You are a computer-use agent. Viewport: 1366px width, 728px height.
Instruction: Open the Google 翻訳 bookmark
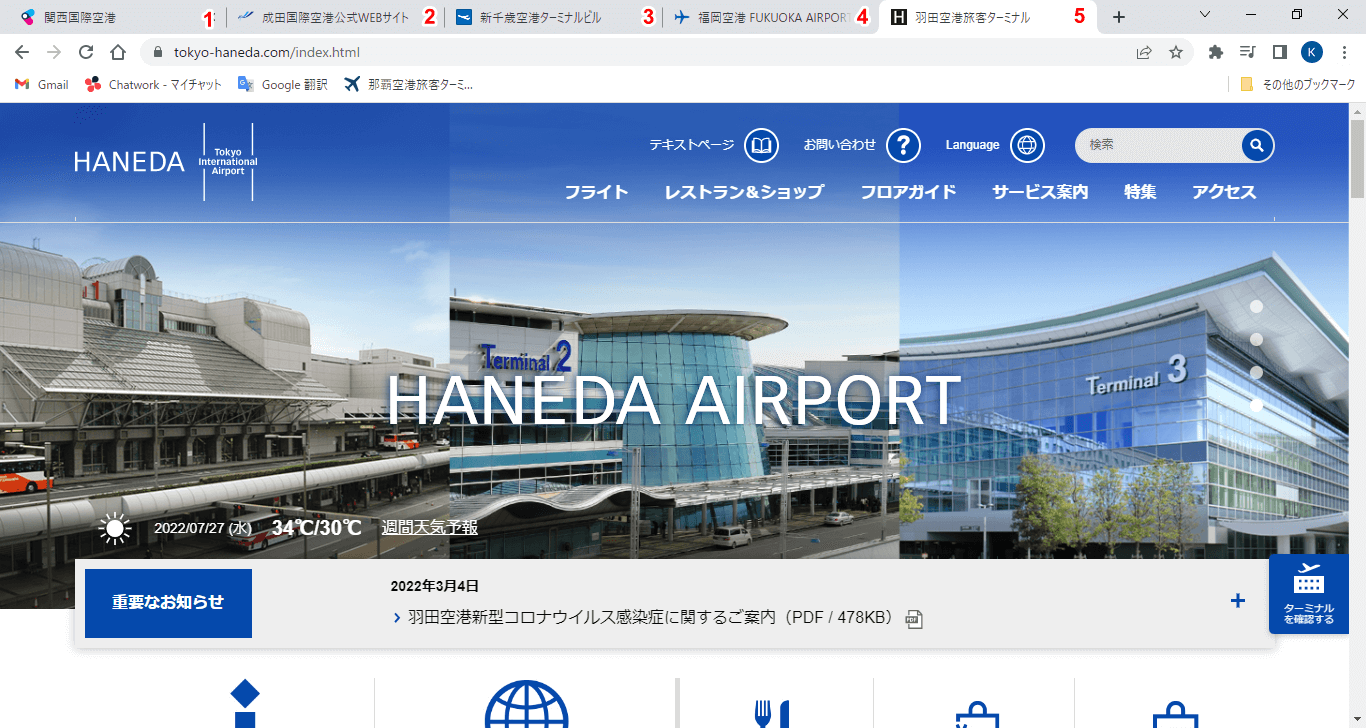[x=283, y=85]
